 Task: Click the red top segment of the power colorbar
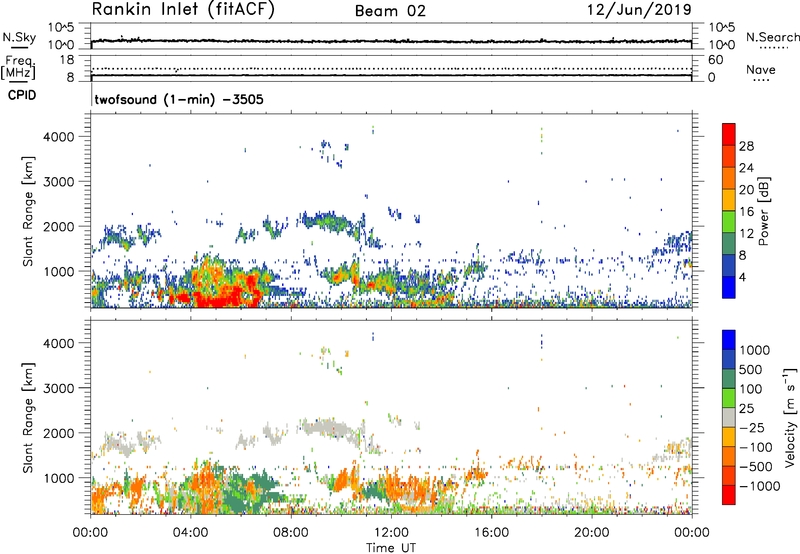click(x=729, y=135)
